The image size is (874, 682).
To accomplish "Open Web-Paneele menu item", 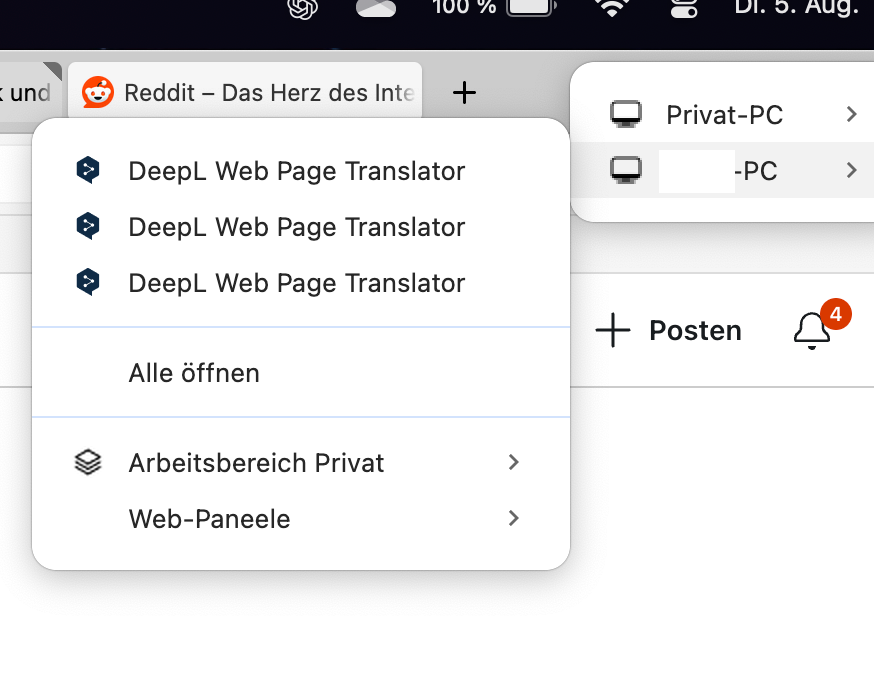I will click(x=301, y=519).
